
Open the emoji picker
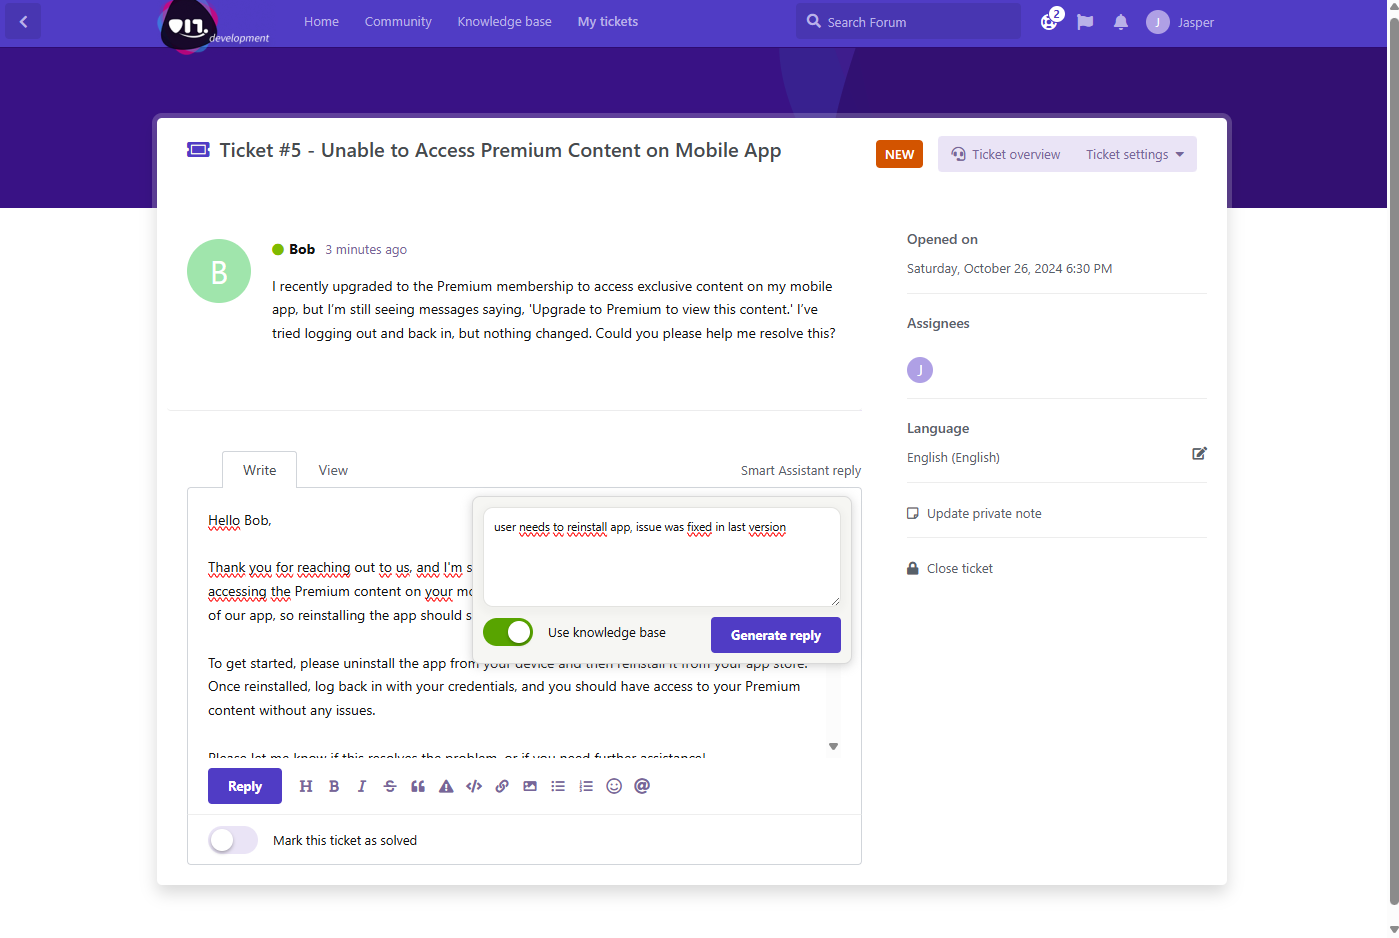click(x=614, y=786)
